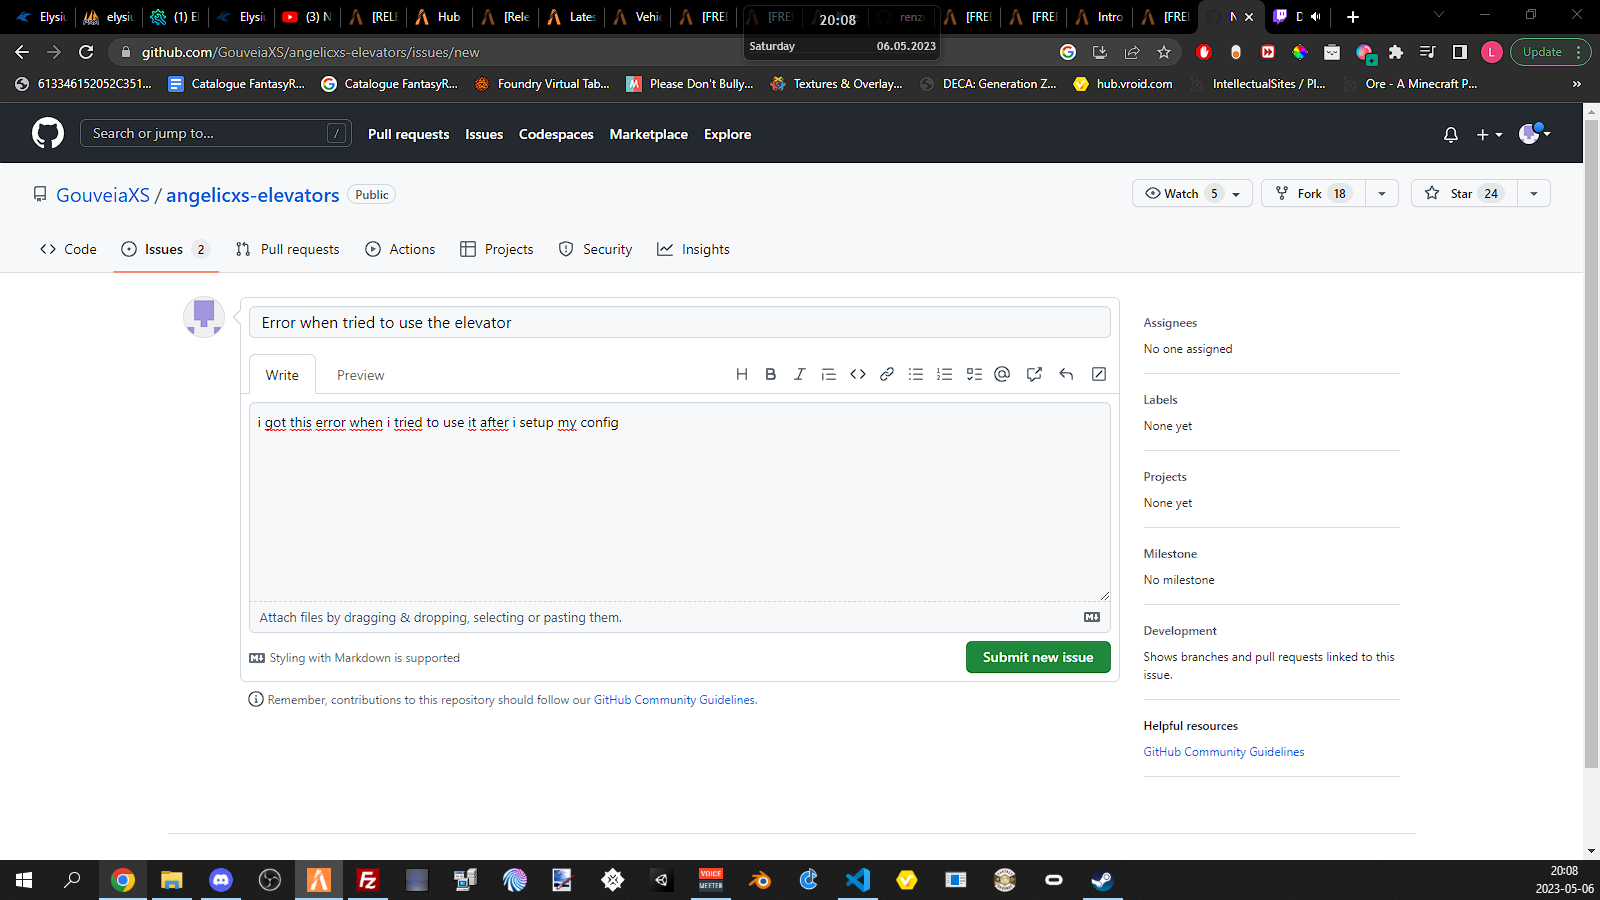This screenshot has width=1600, height=900.
Task: Apply bold formatting to issue text
Action: (x=770, y=373)
